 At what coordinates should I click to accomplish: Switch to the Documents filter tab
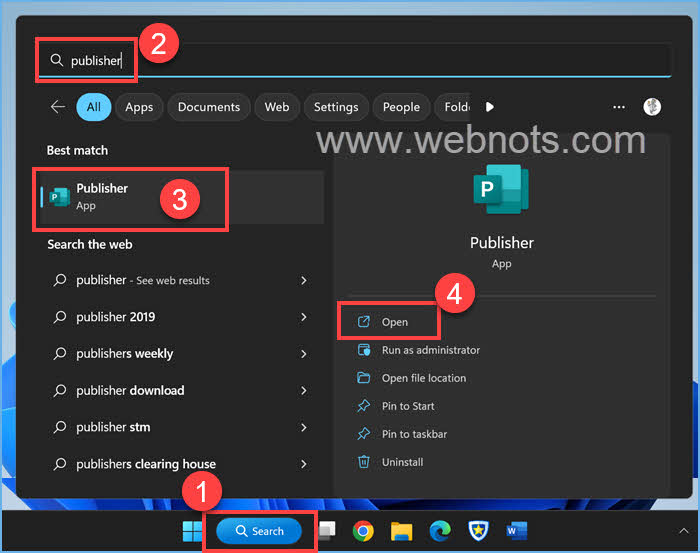coord(208,107)
